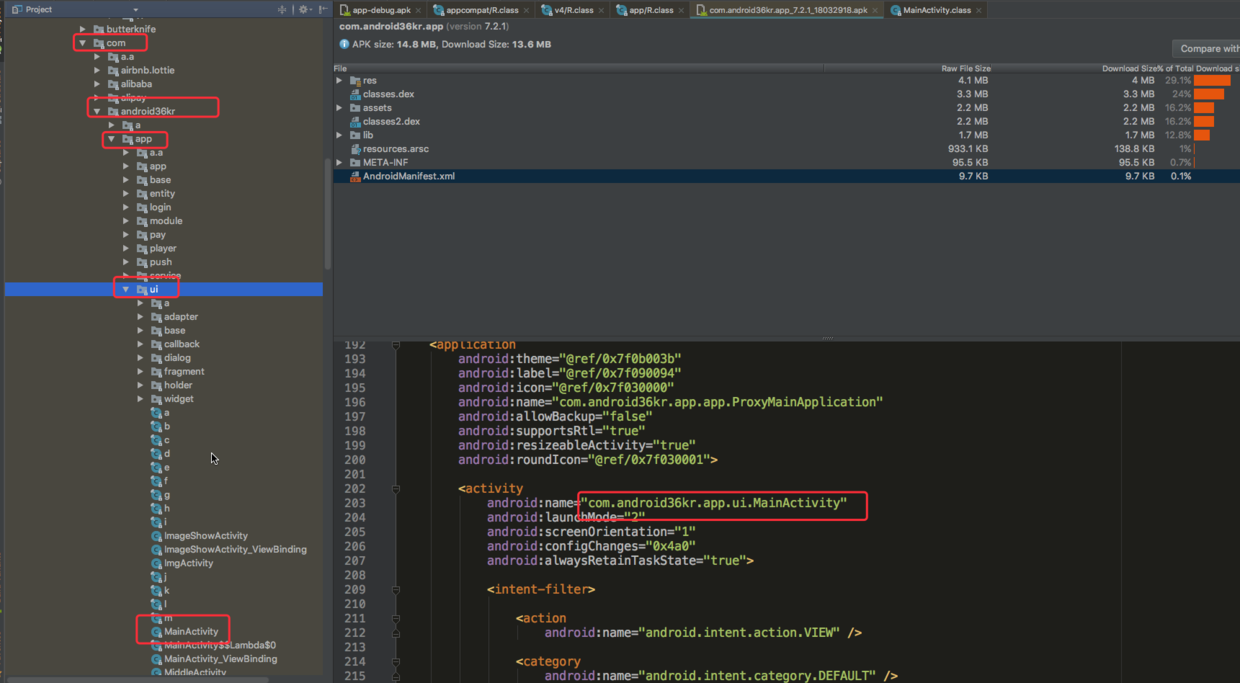
Task: Click the MainActivity class icon in tree
Action: 156,632
